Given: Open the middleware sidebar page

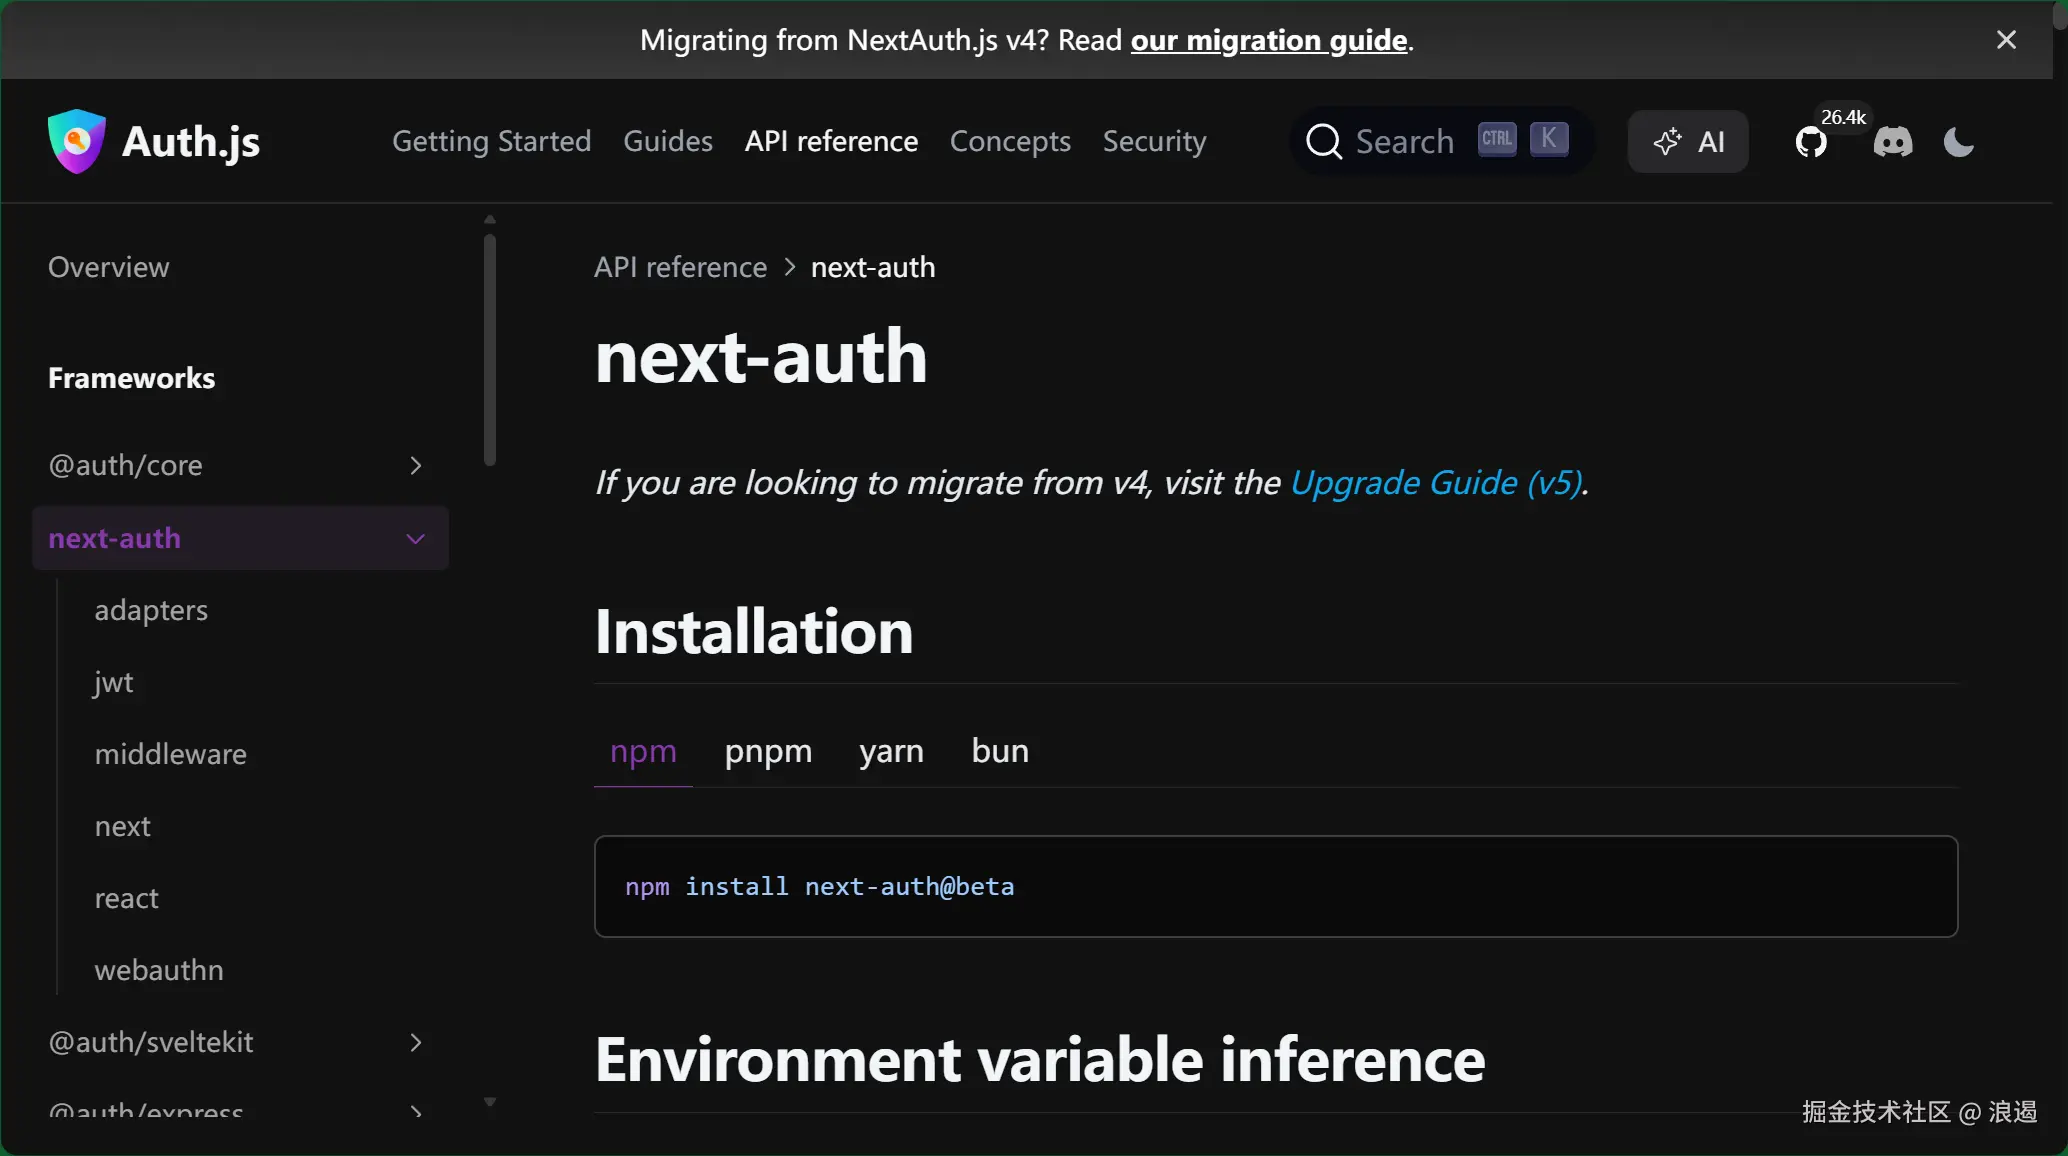Looking at the screenshot, I should 170,754.
